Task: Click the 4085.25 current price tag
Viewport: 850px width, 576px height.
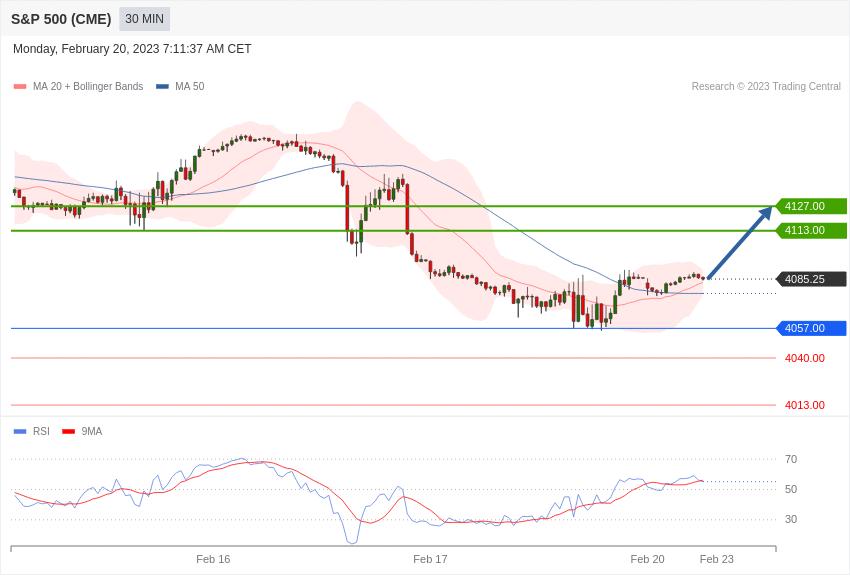Action: (x=812, y=279)
